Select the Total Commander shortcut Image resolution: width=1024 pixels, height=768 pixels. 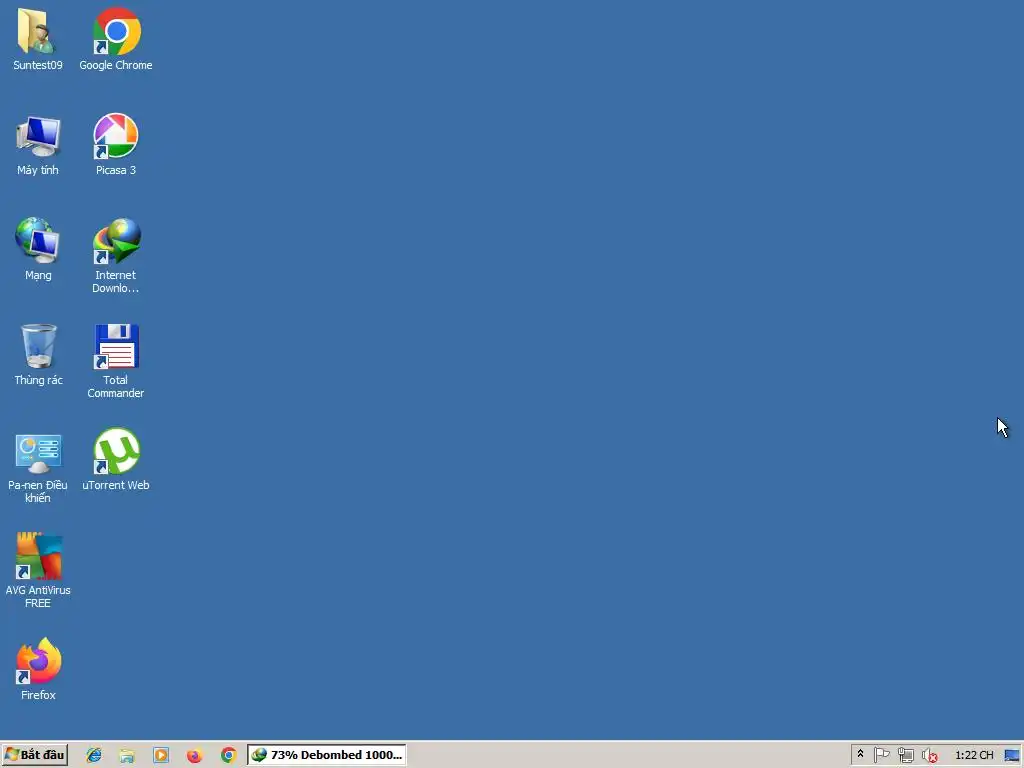tap(116, 361)
